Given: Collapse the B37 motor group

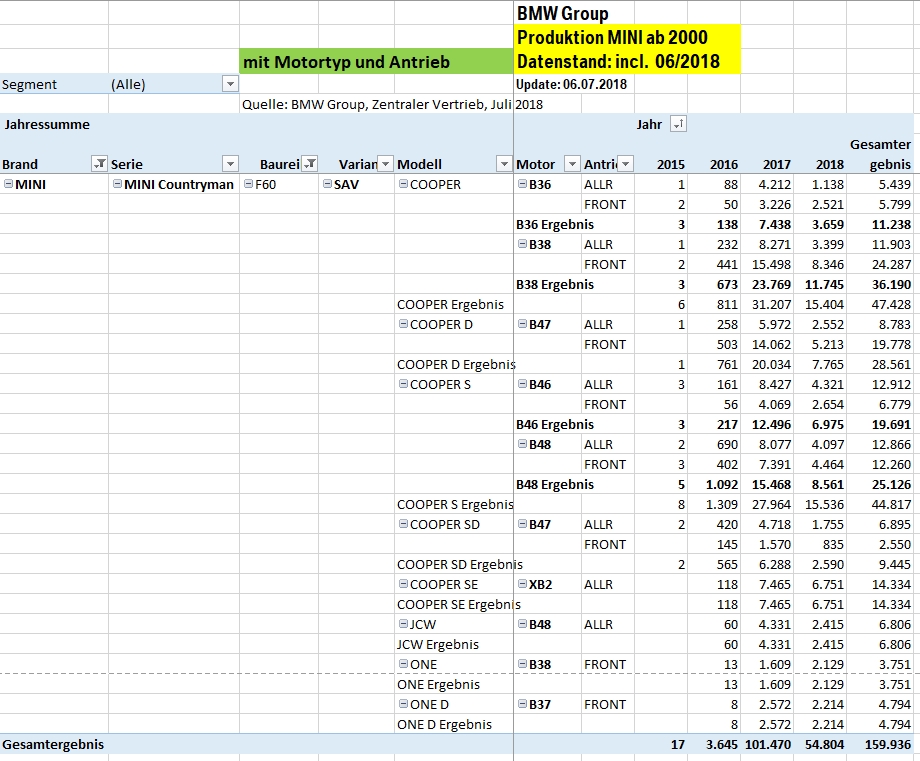Looking at the screenshot, I should (522, 703).
